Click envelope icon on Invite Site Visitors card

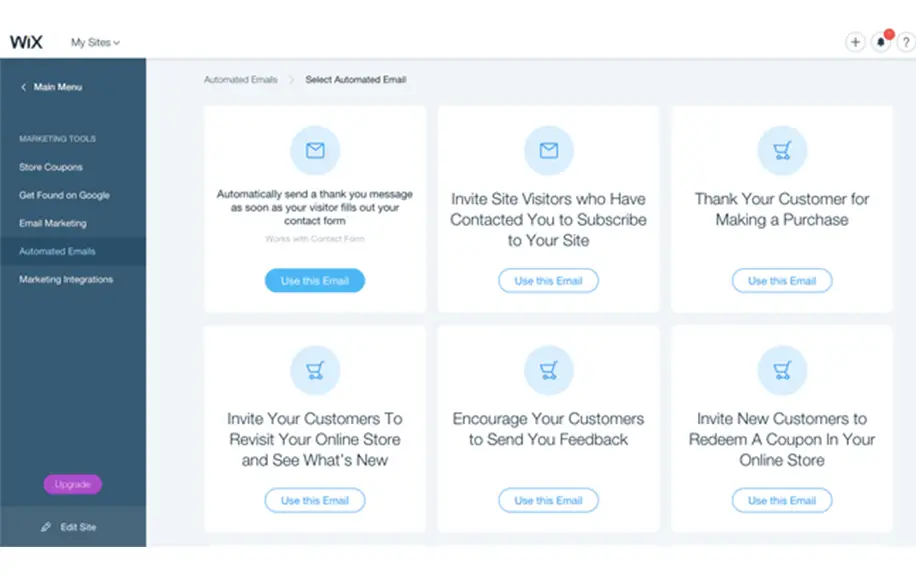coord(549,150)
